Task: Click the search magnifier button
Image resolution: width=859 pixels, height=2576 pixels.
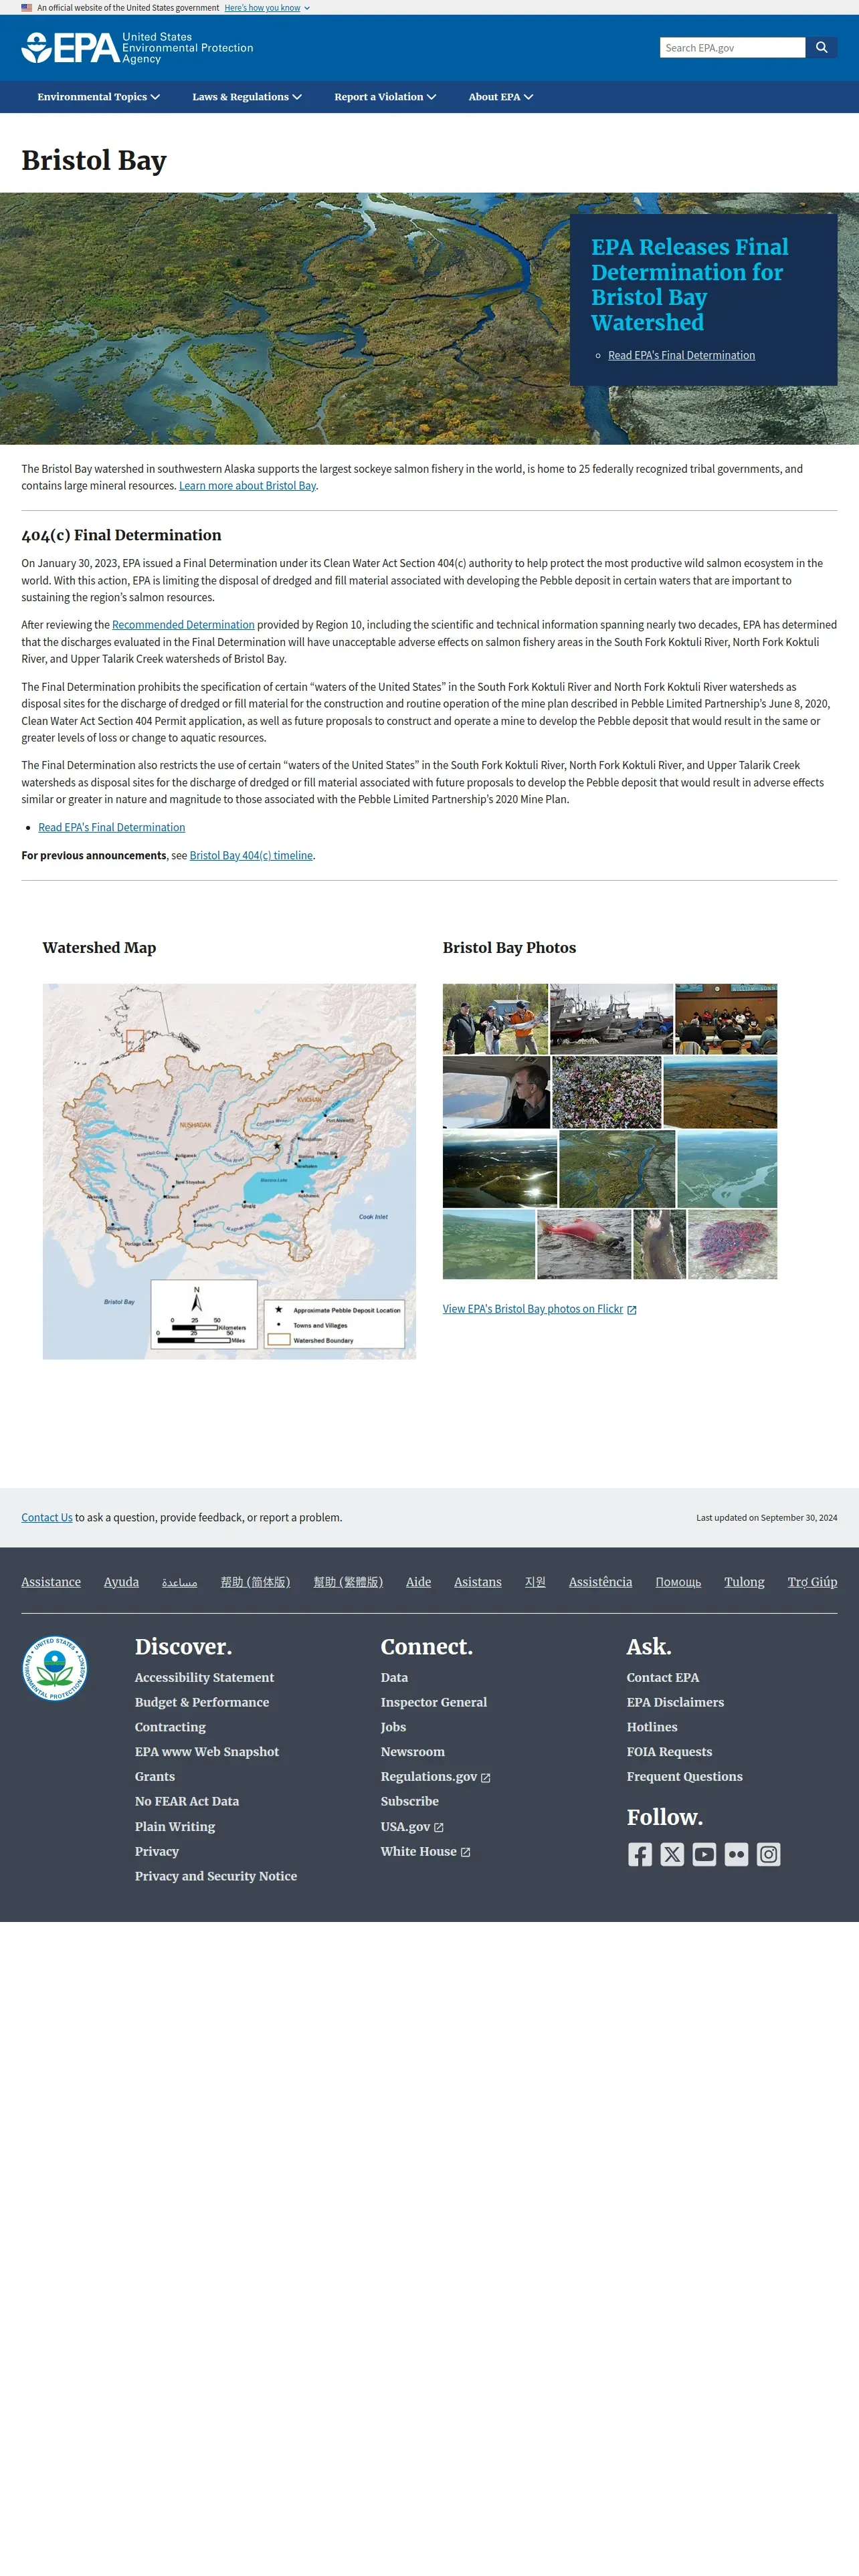Action: pos(821,47)
